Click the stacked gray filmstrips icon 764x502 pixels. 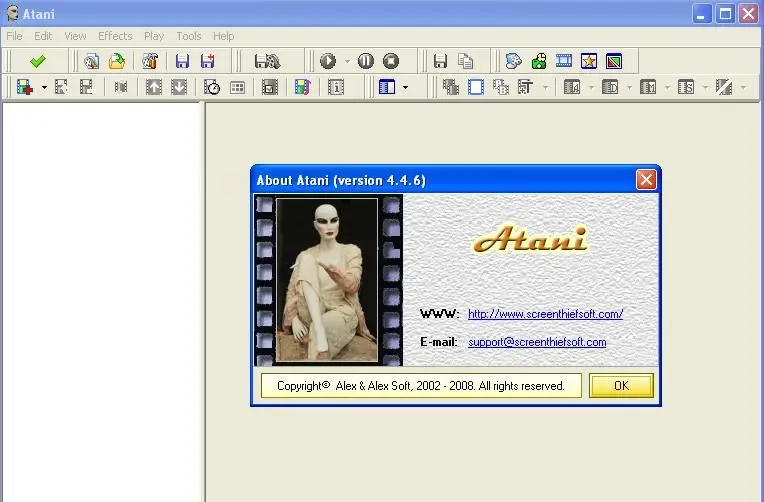pyautogui.click(x=451, y=87)
